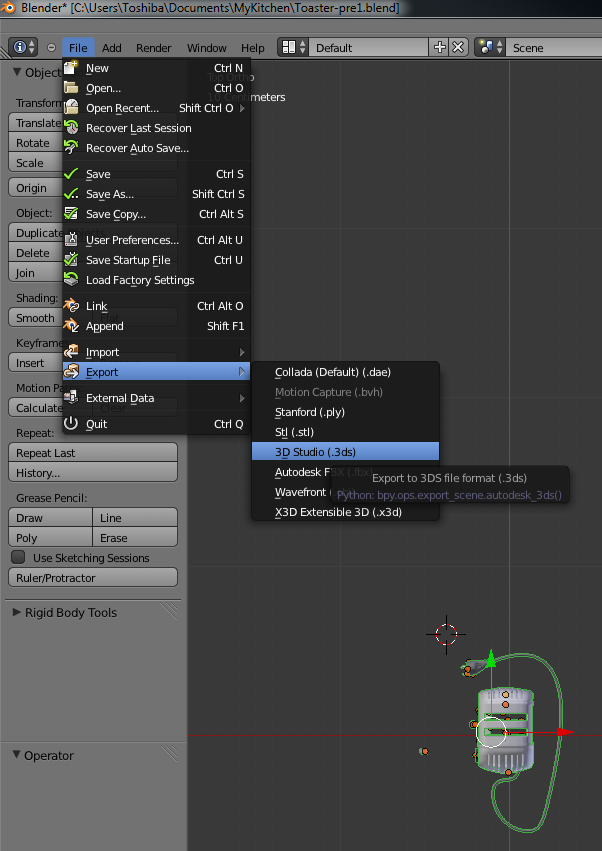This screenshot has width=602, height=851.
Task: Click the Grease Pencil Line button
Action: point(135,518)
